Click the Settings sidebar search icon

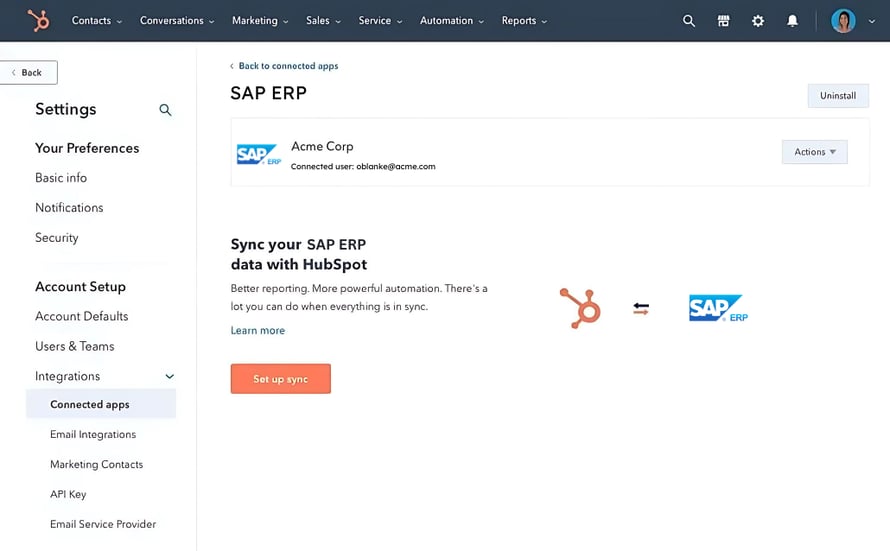pos(165,110)
